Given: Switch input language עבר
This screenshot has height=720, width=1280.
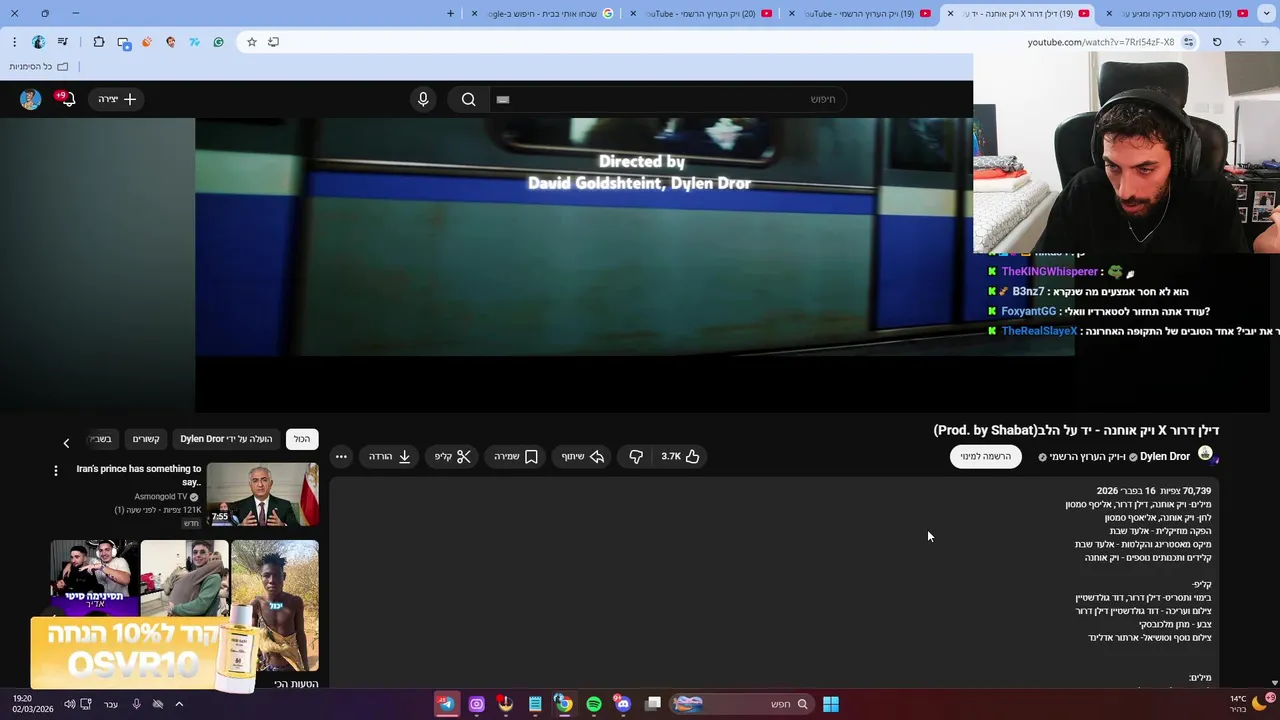Looking at the screenshot, I should tap(111, 704).
